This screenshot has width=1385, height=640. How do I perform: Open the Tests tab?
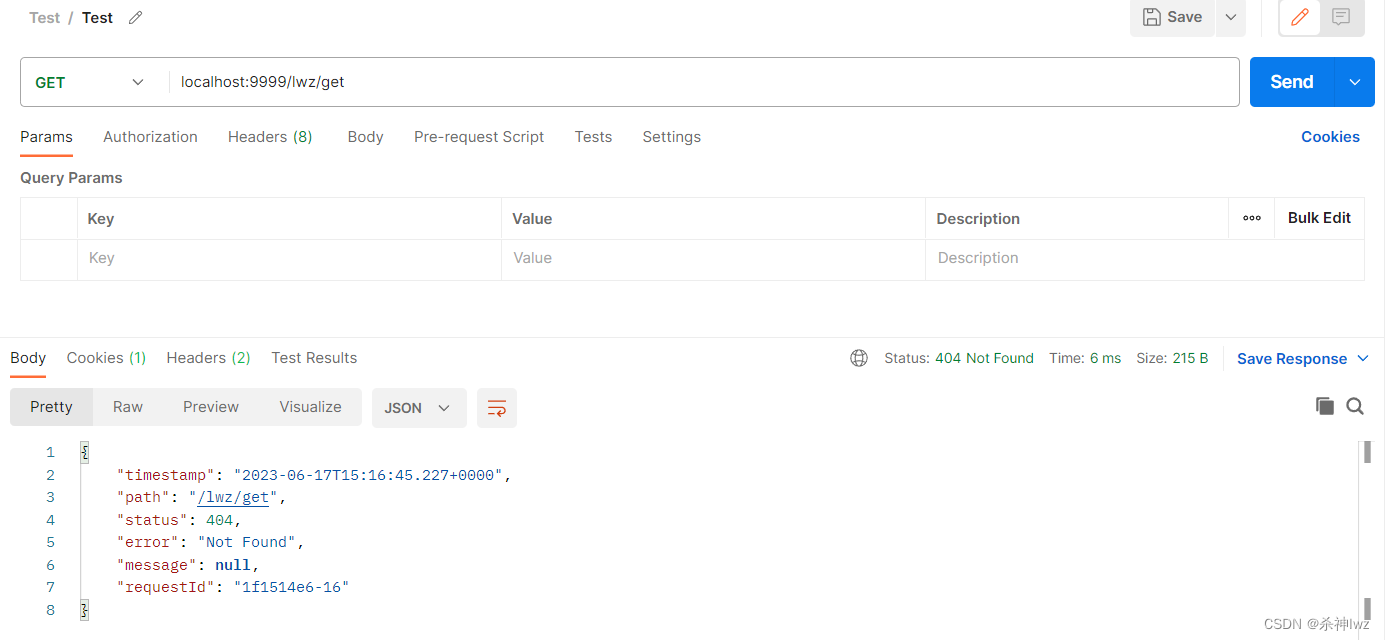[593, 137]
